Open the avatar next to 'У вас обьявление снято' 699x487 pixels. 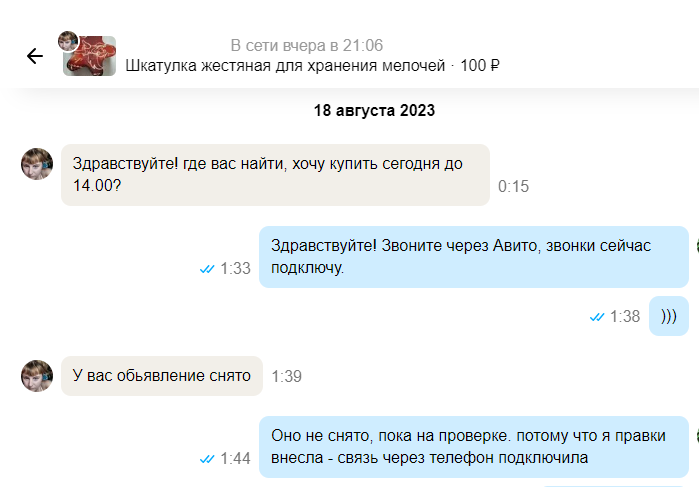pos(37,376)
